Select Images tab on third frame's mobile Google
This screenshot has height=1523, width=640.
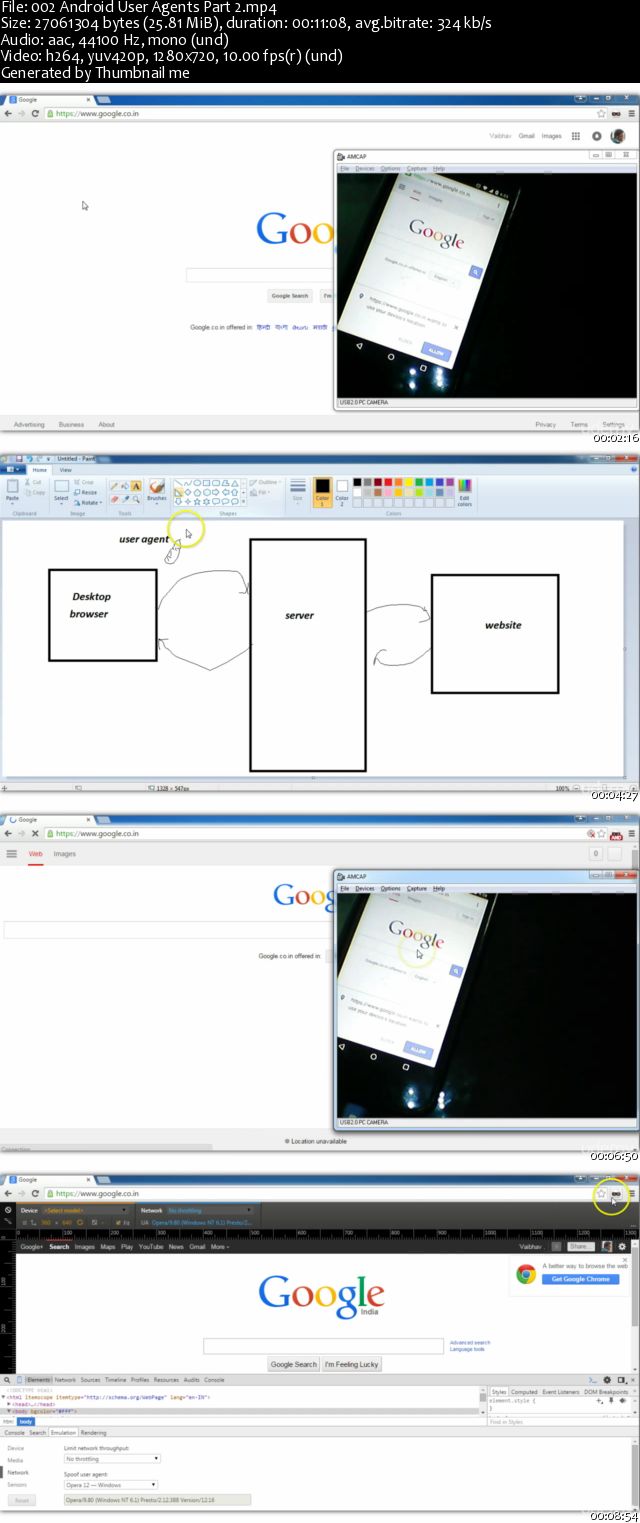coord(65,854)
